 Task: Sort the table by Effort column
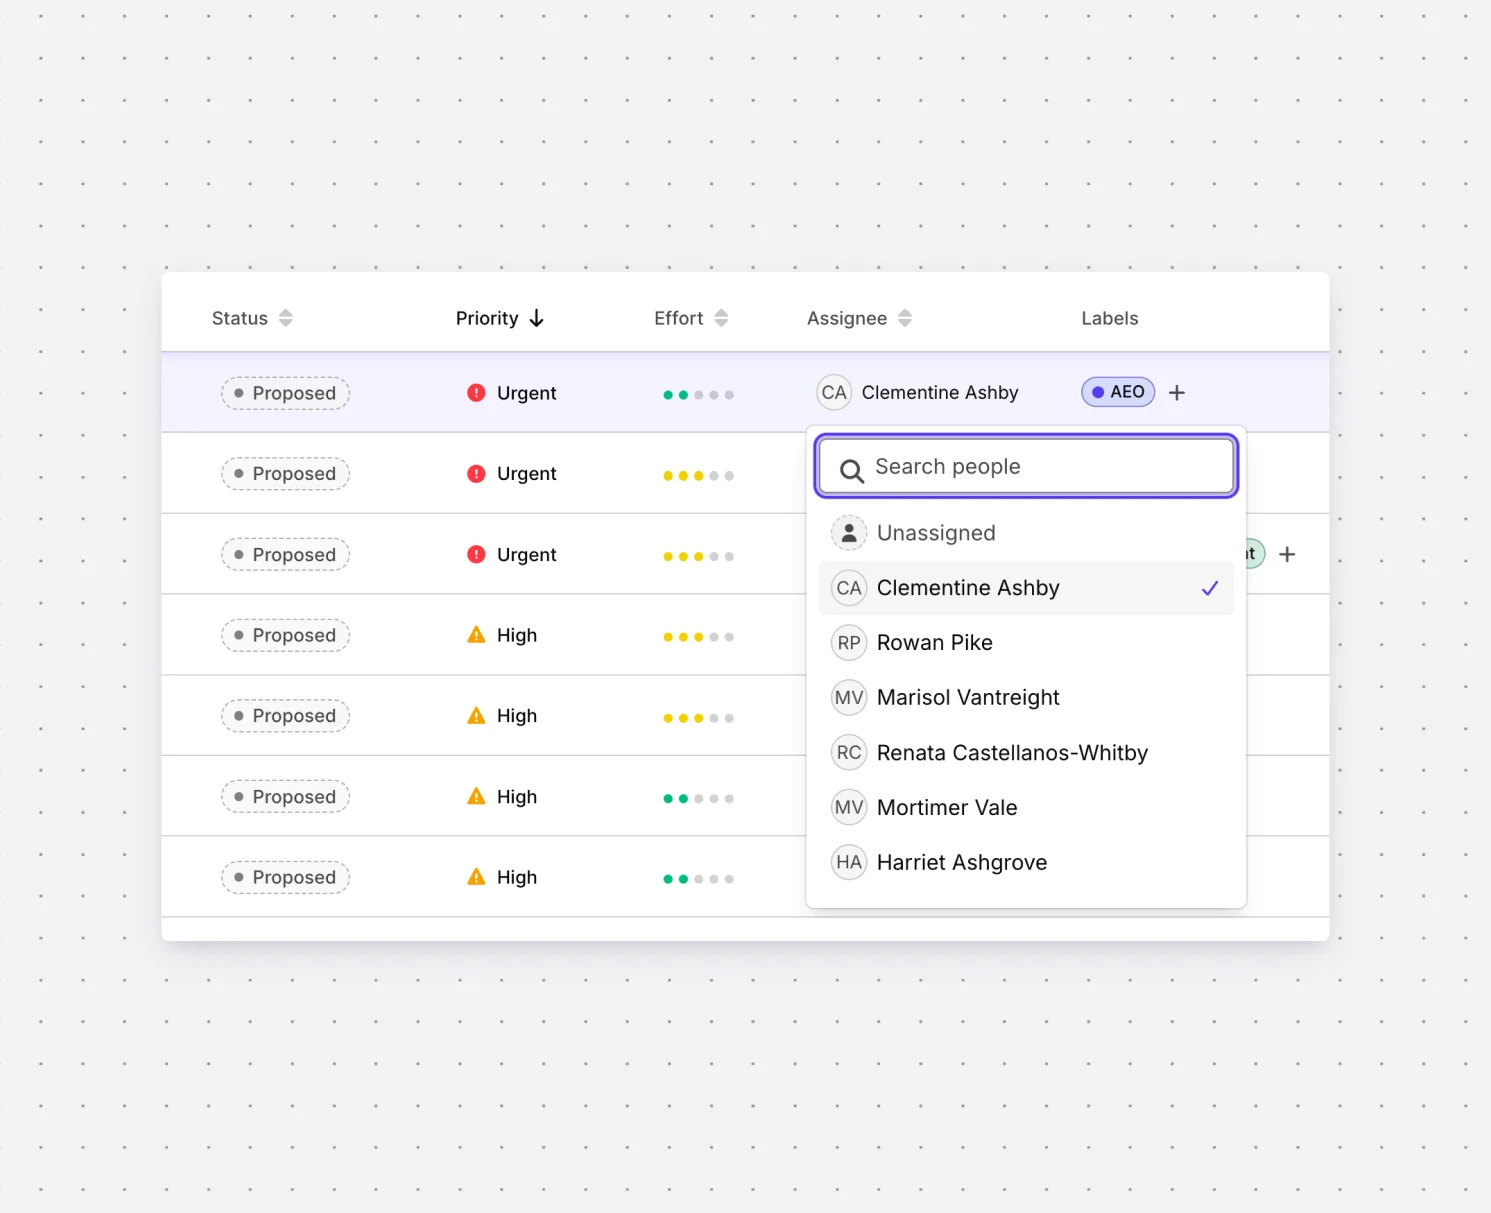pos(691,318)
